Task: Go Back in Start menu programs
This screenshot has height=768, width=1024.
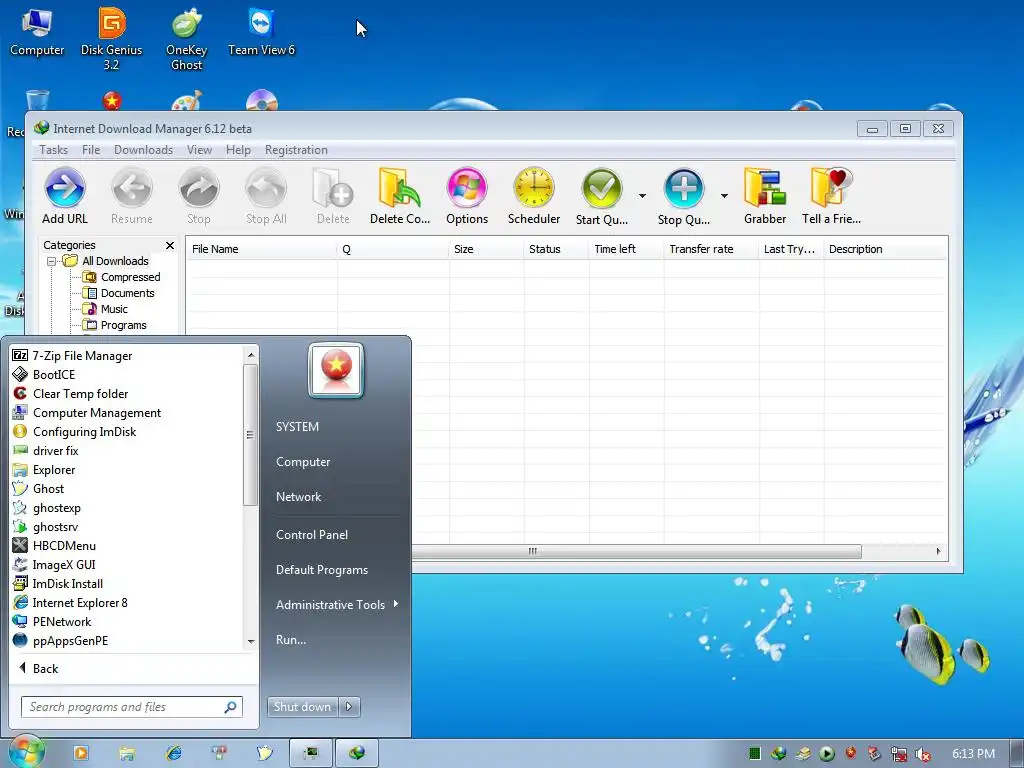Action: coord(39,668)
